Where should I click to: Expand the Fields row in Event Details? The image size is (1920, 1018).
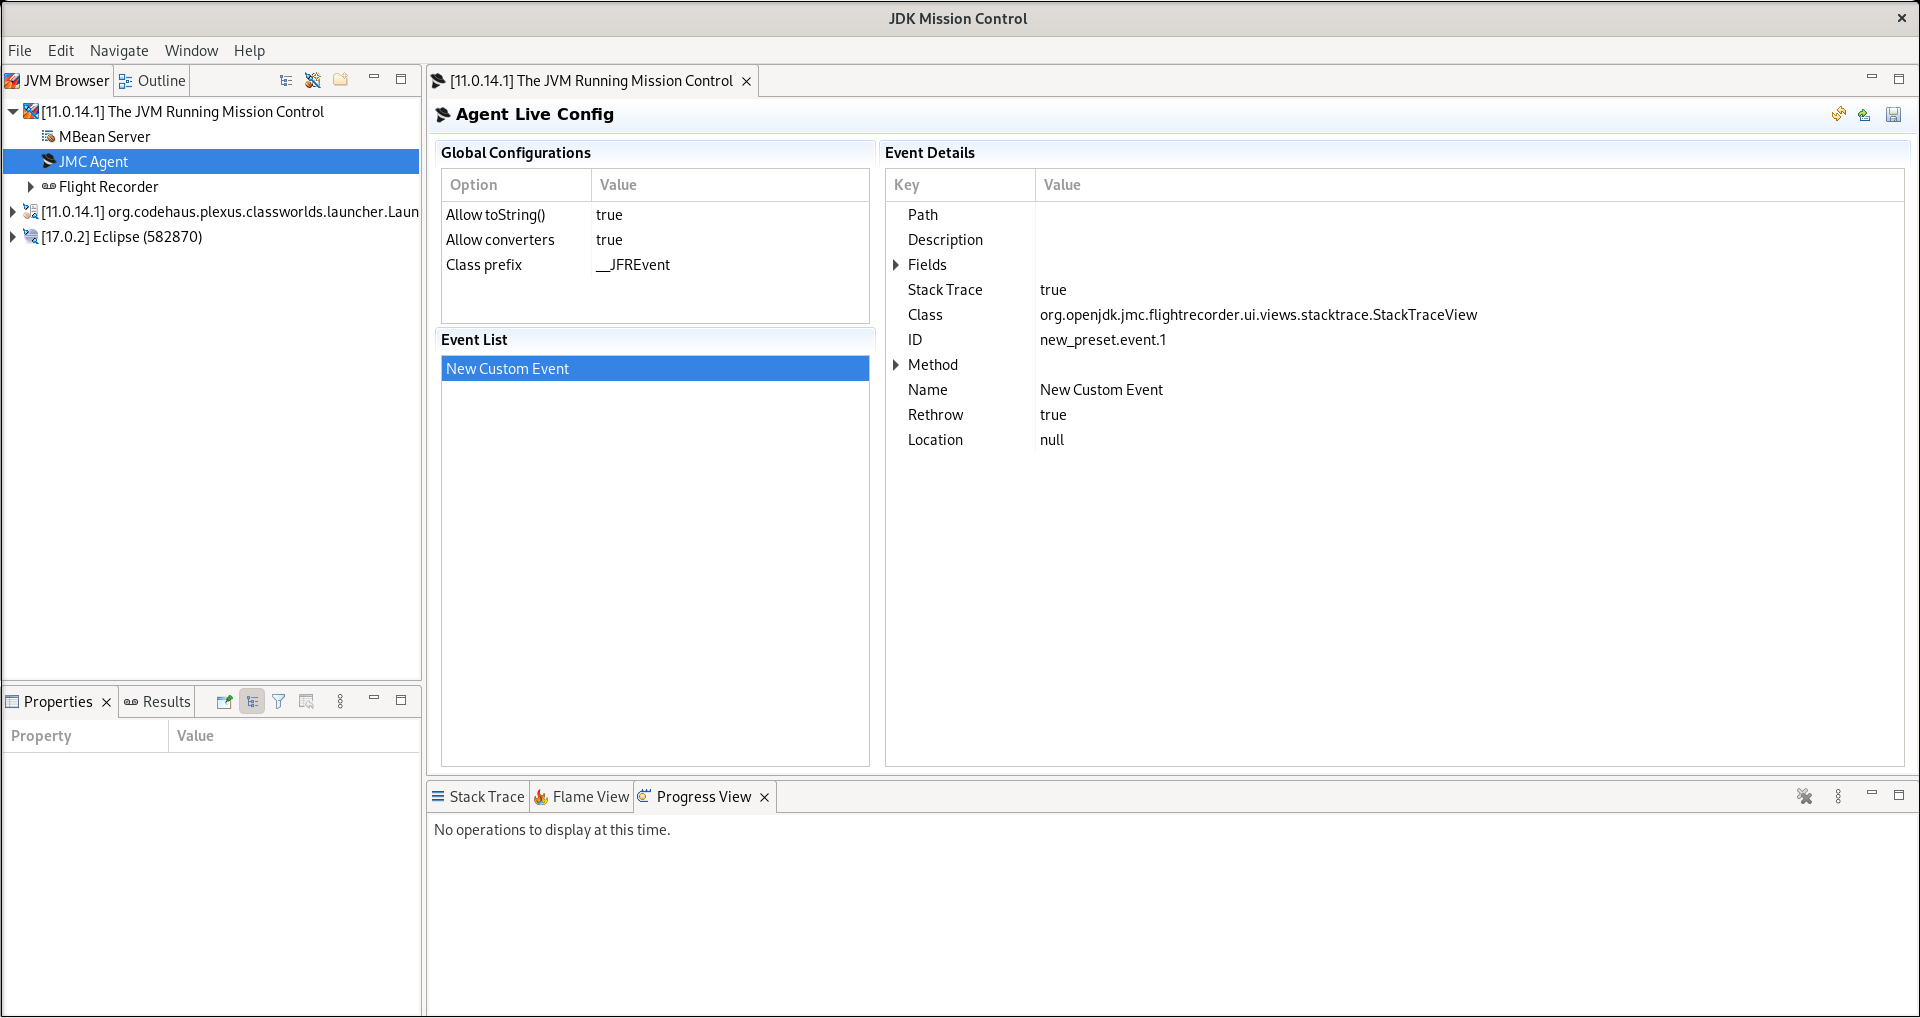(x=896, y=265)
